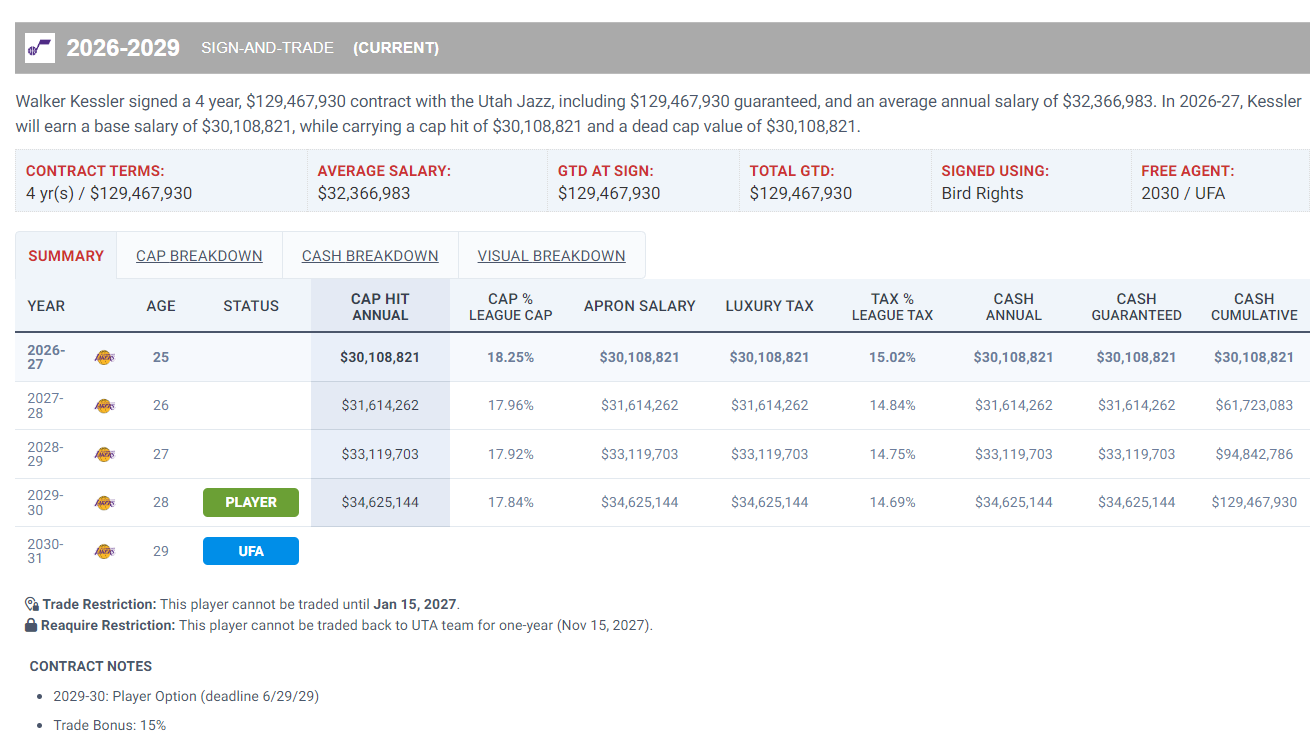The height and width of the screenshot is (755, 1316).
Task: Click the Lakers logo in 2027-28 row
Action: point(104,406)
